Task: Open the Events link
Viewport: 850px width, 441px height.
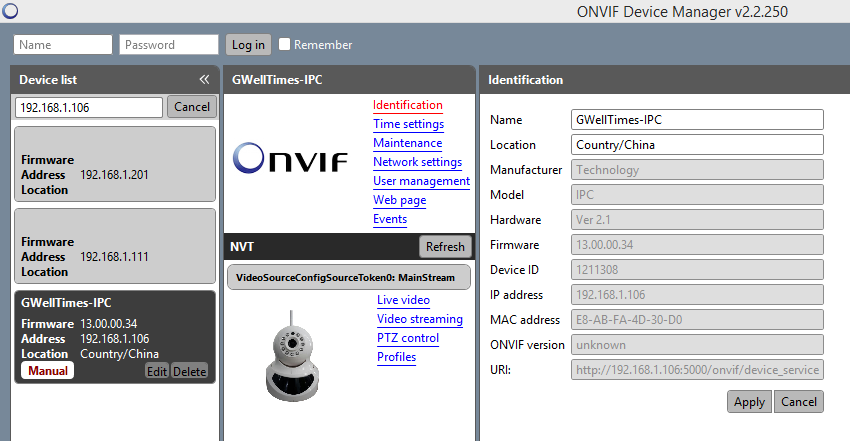Action: pyautogui.click(x=390, y=219)
